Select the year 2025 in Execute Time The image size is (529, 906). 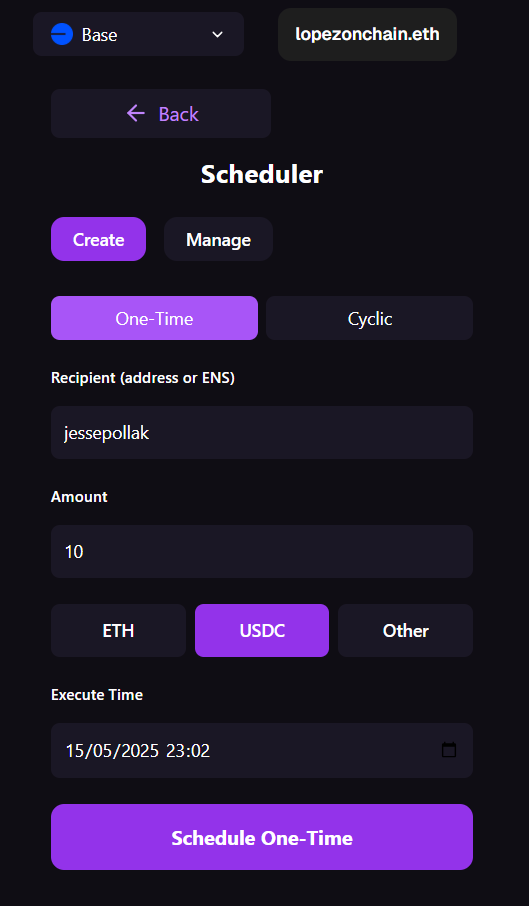139,751
